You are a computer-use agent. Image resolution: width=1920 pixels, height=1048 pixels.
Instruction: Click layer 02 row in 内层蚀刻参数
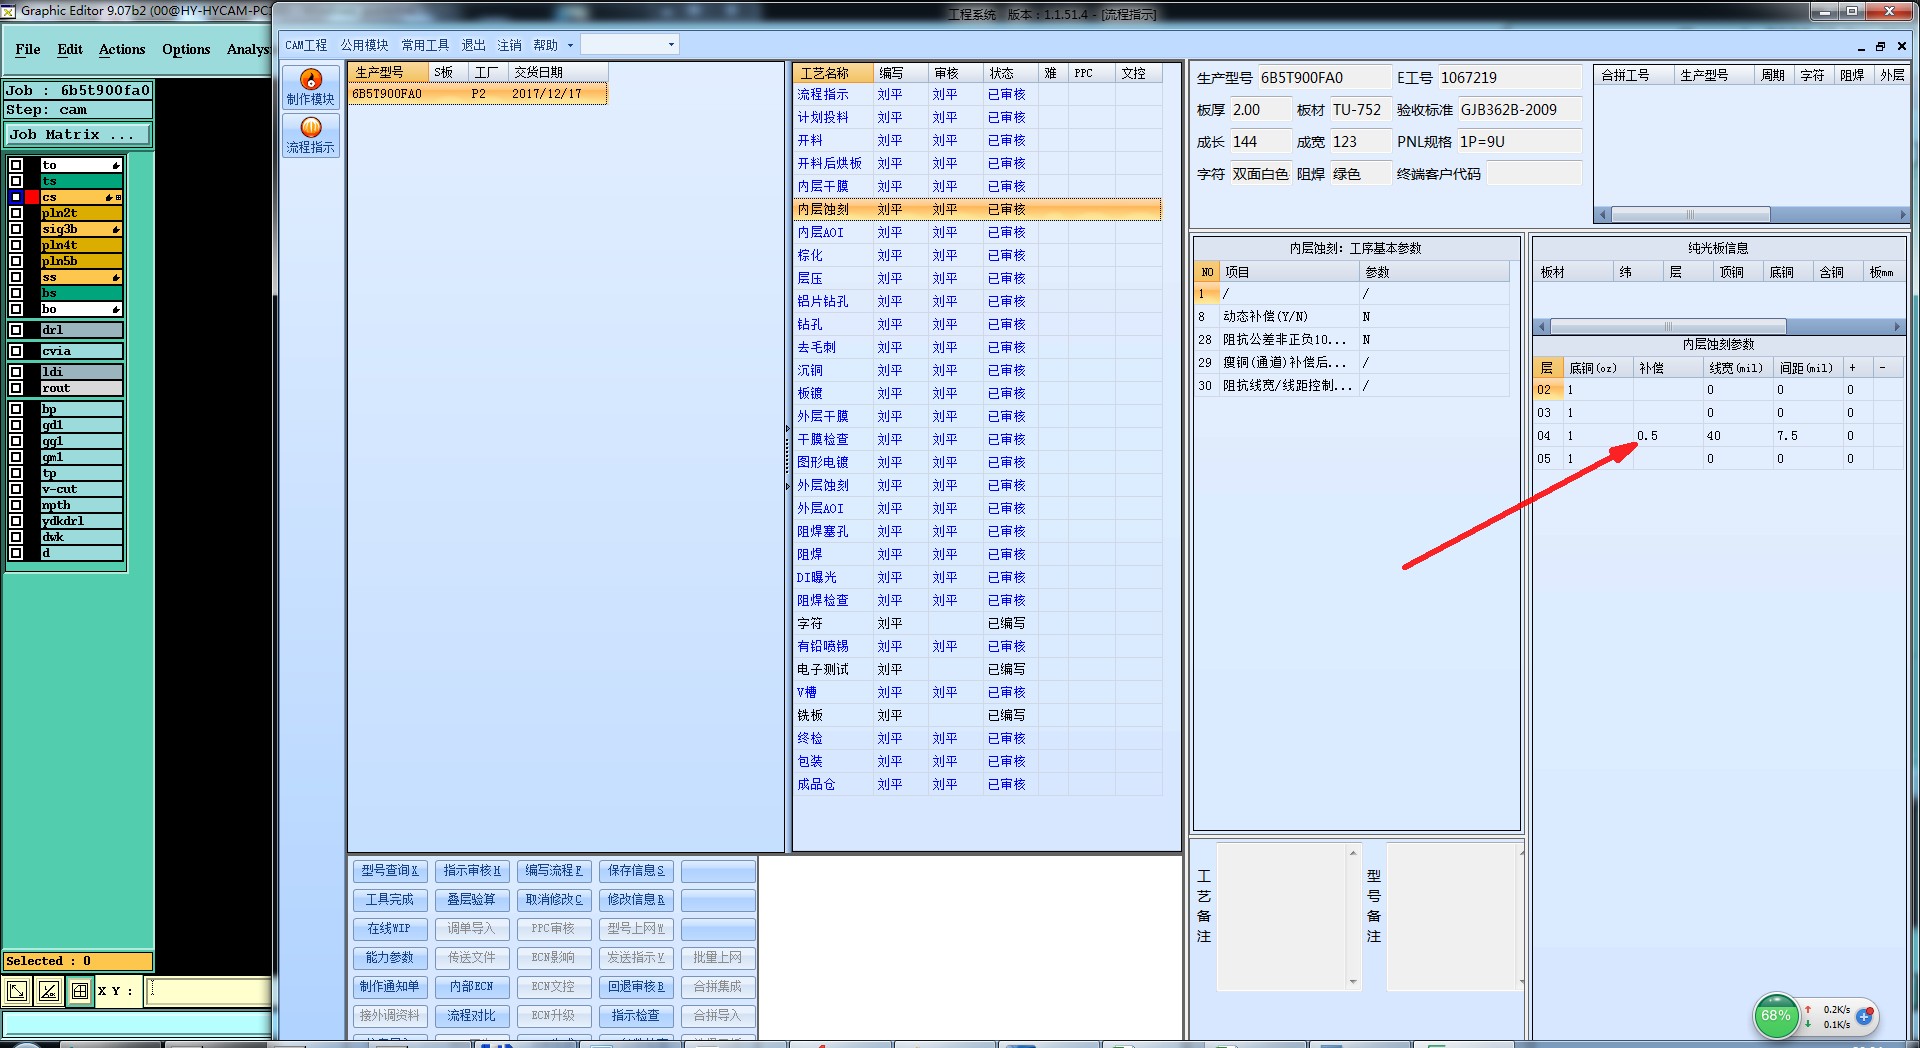click(x=1717, y=390)
